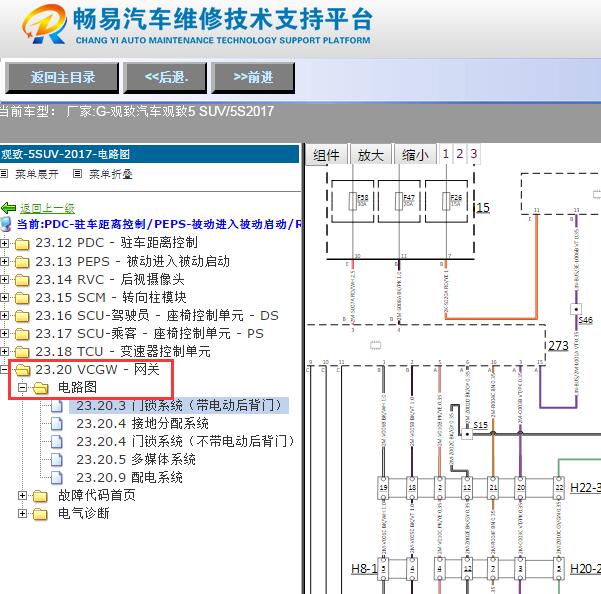Expand the 电气诊断 folder
This screenshot has width=601, height=594.
point(23,514)
